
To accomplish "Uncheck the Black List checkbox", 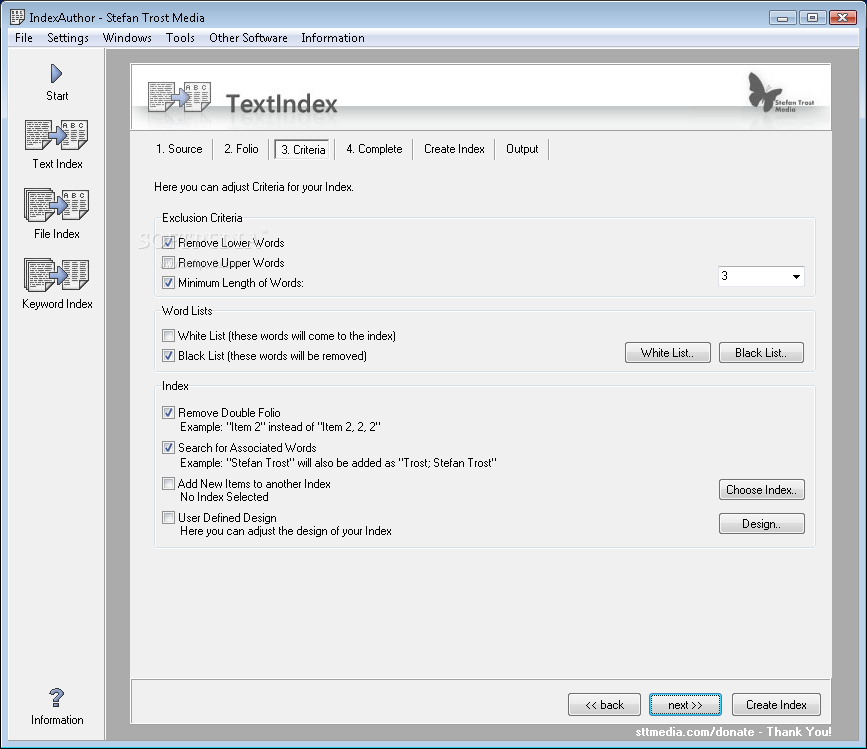I will coord(169,355).
